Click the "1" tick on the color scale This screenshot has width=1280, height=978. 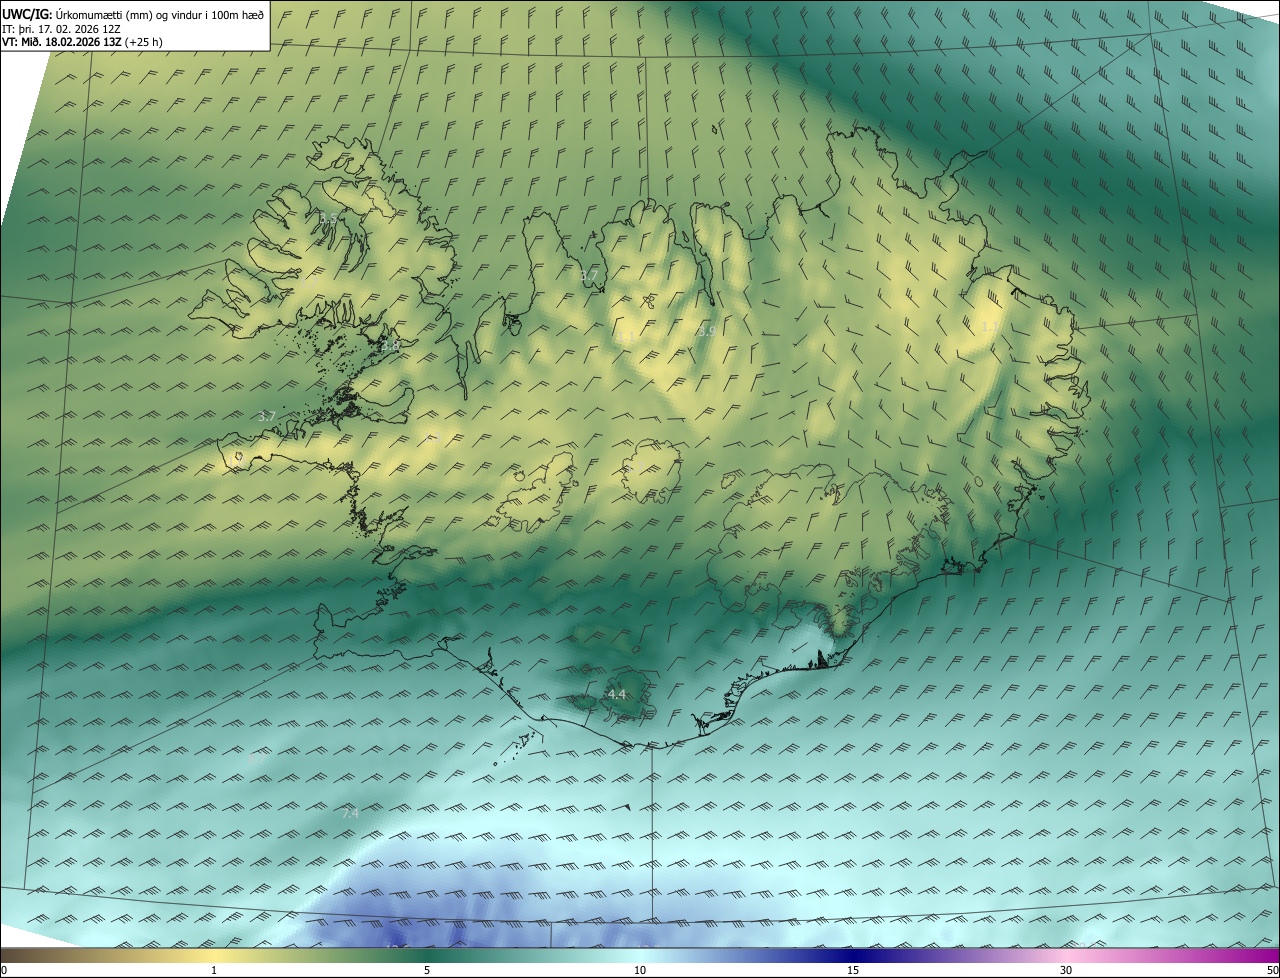[x=214, y=970]
